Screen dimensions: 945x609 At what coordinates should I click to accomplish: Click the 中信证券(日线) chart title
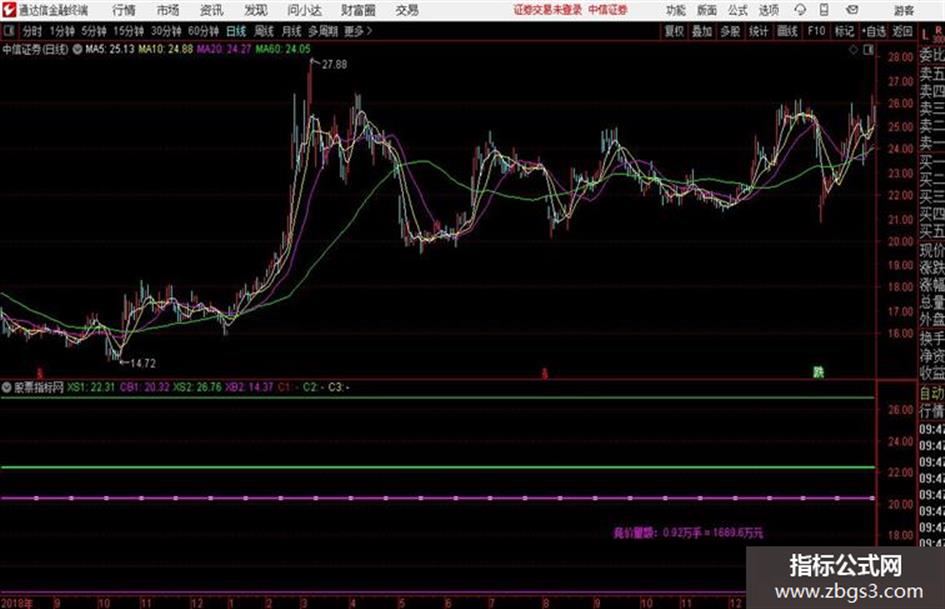point(35,49)
